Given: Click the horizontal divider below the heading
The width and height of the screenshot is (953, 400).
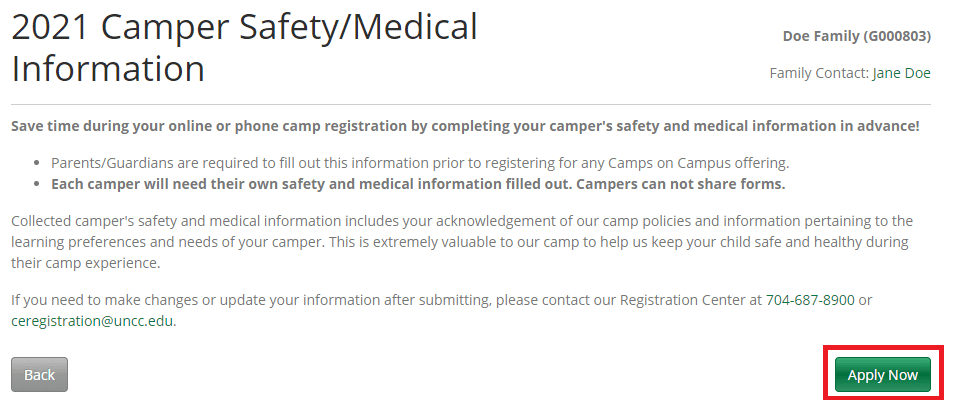Looking at the screenshot, I should (x=470, y=104).
